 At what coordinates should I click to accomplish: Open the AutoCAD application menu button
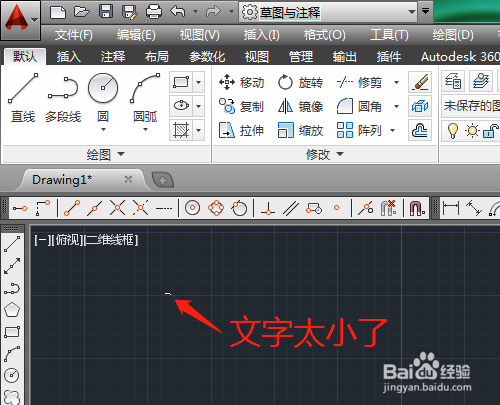pos(20,20)
